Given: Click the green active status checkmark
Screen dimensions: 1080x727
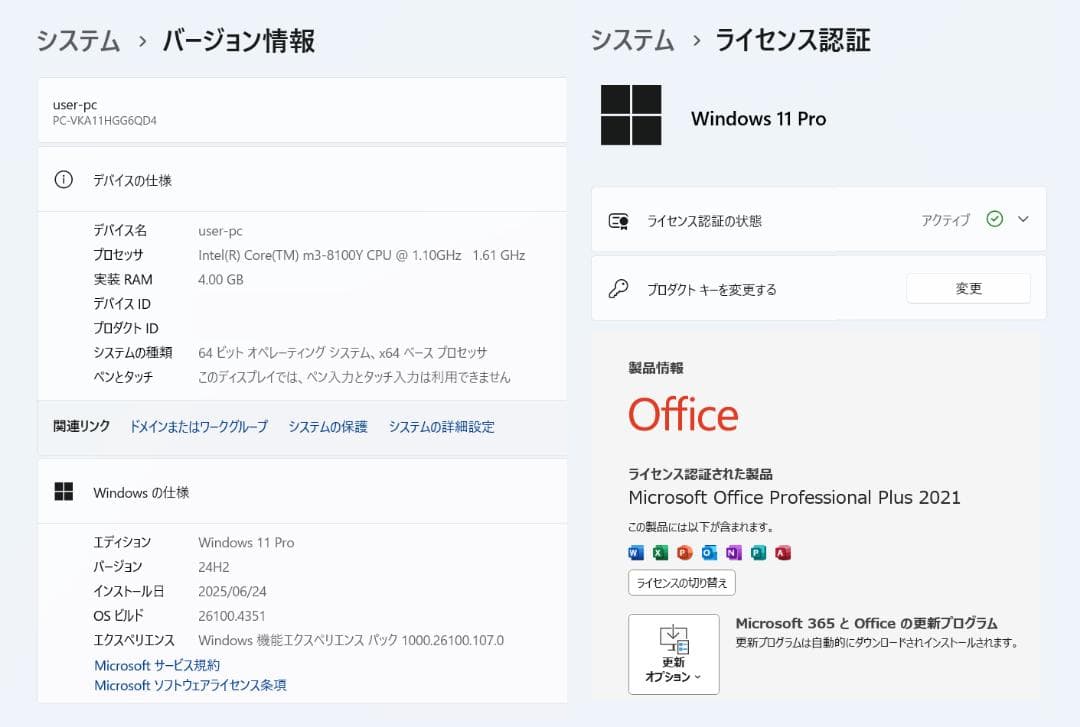Looking at the screenshot, I should pos(995,221).
